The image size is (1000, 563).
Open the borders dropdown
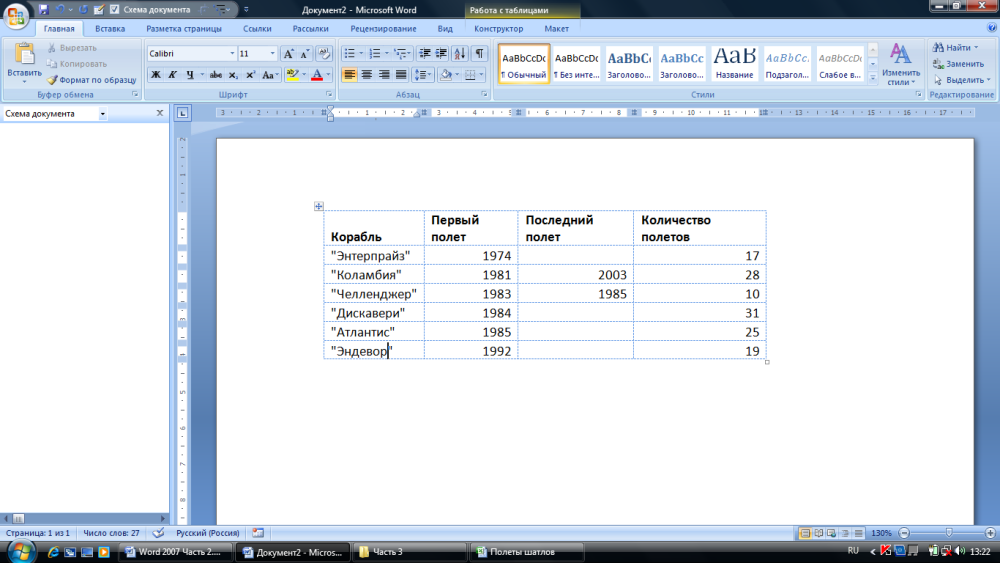tap(481, 75)
